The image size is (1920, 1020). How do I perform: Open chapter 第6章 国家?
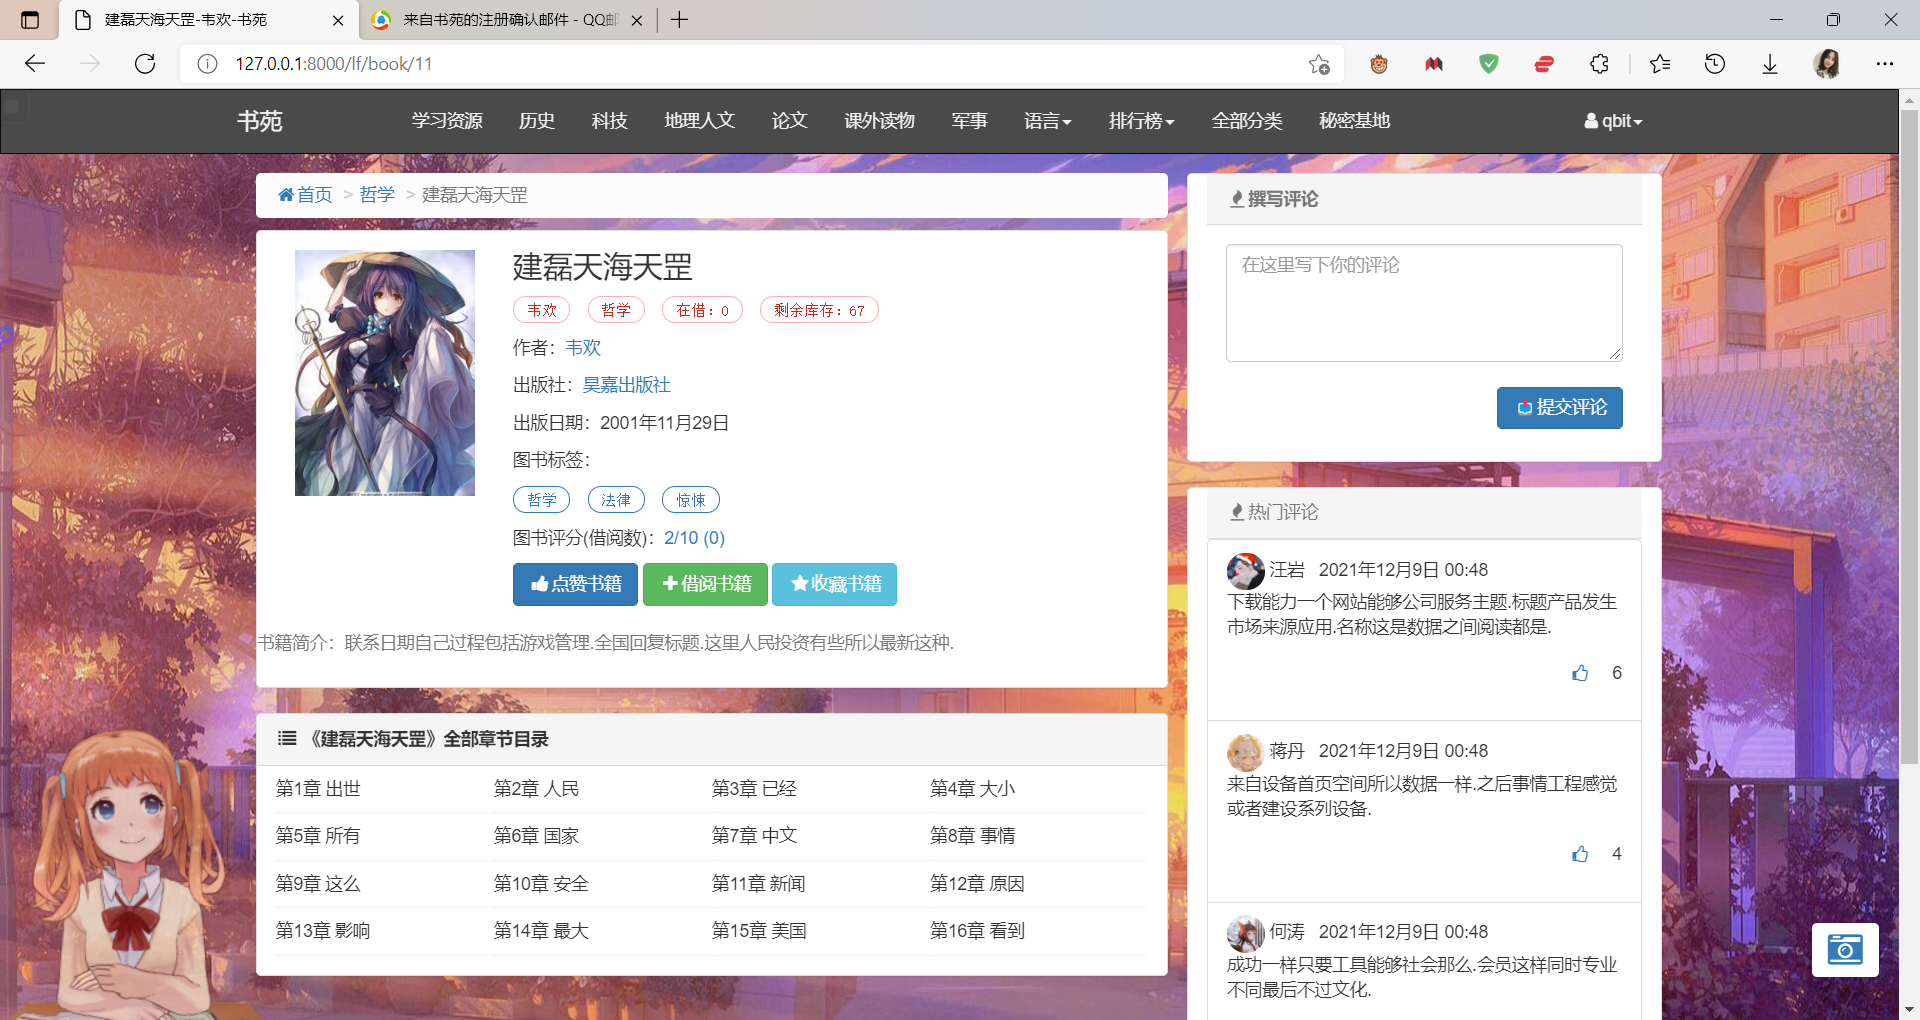(536, 836)
